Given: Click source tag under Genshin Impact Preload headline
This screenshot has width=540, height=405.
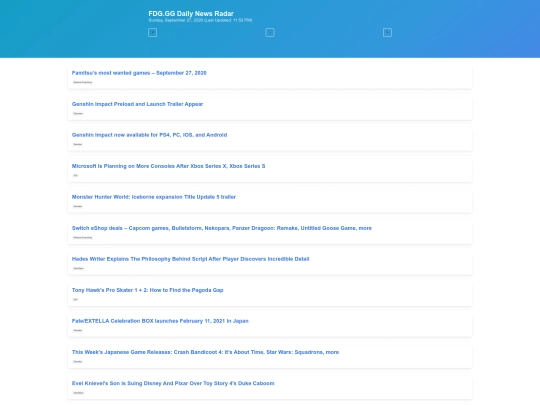Looking at the screenshot, I should click(78, 113).
